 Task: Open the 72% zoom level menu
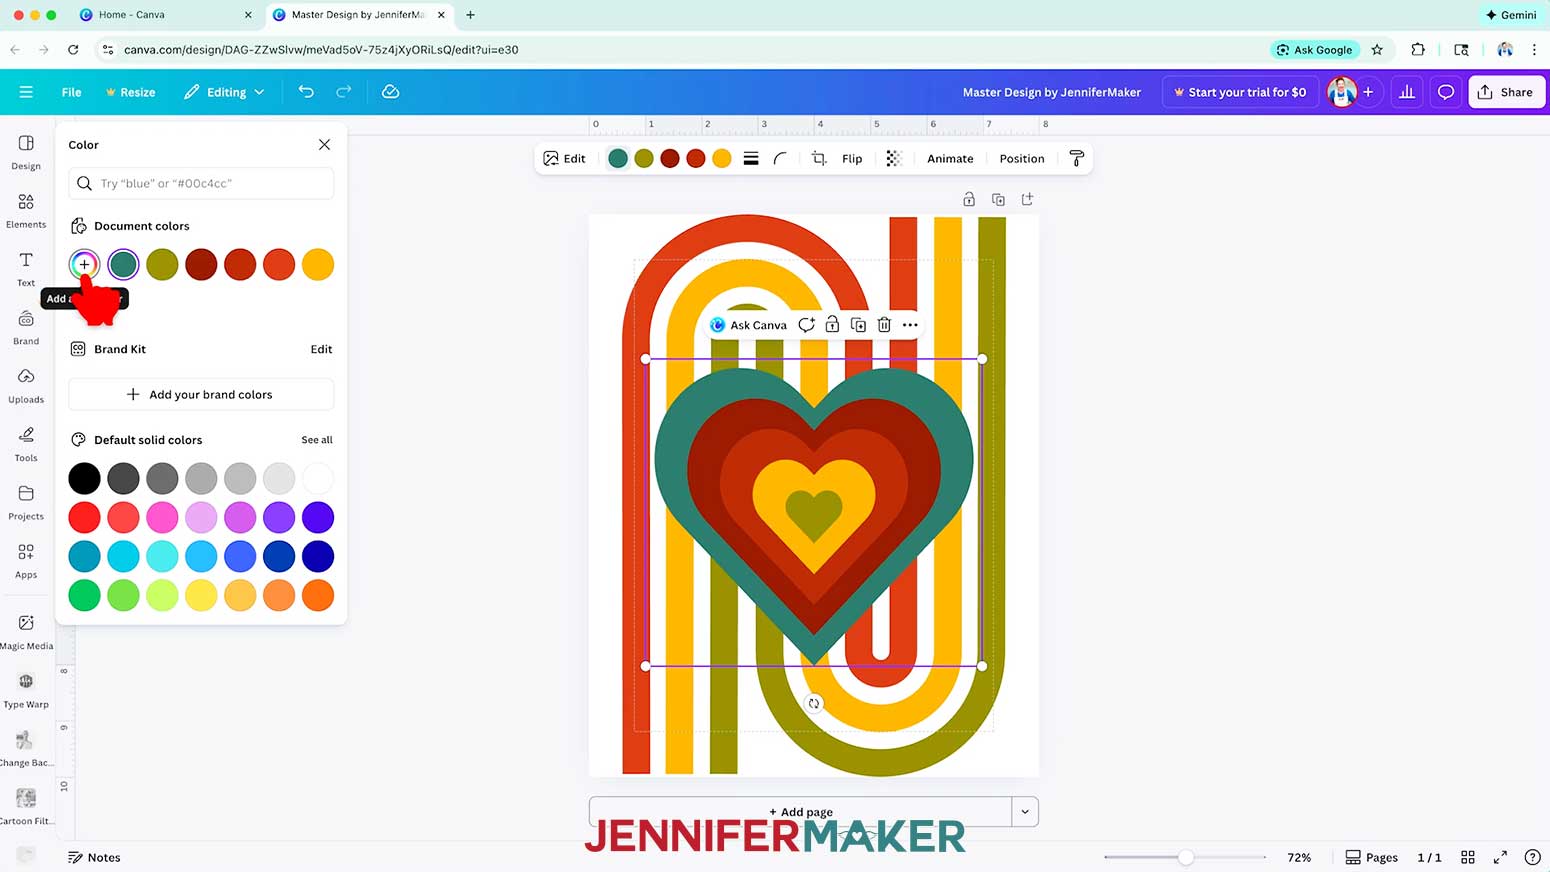click(x=1299, y=857)
